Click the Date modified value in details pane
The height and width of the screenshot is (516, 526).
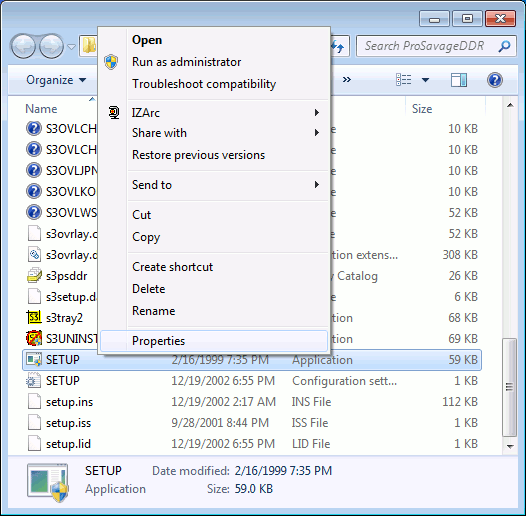pyautogui.click(x=283, y=471)
